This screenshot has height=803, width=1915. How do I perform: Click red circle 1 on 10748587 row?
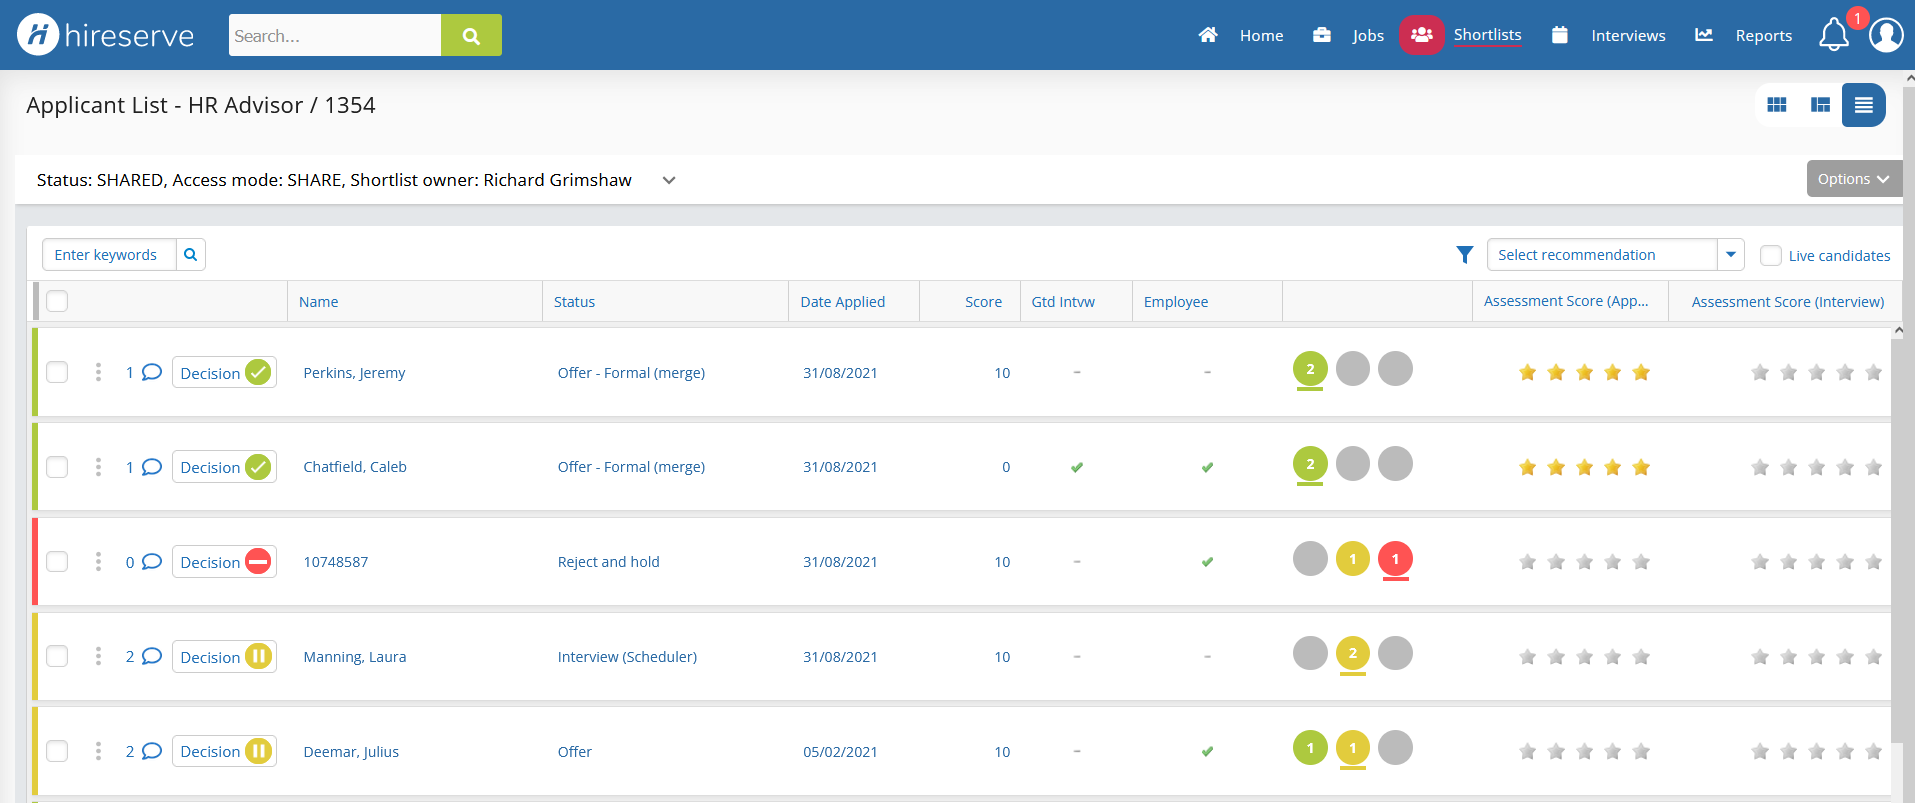click(x=1395, y=559)
